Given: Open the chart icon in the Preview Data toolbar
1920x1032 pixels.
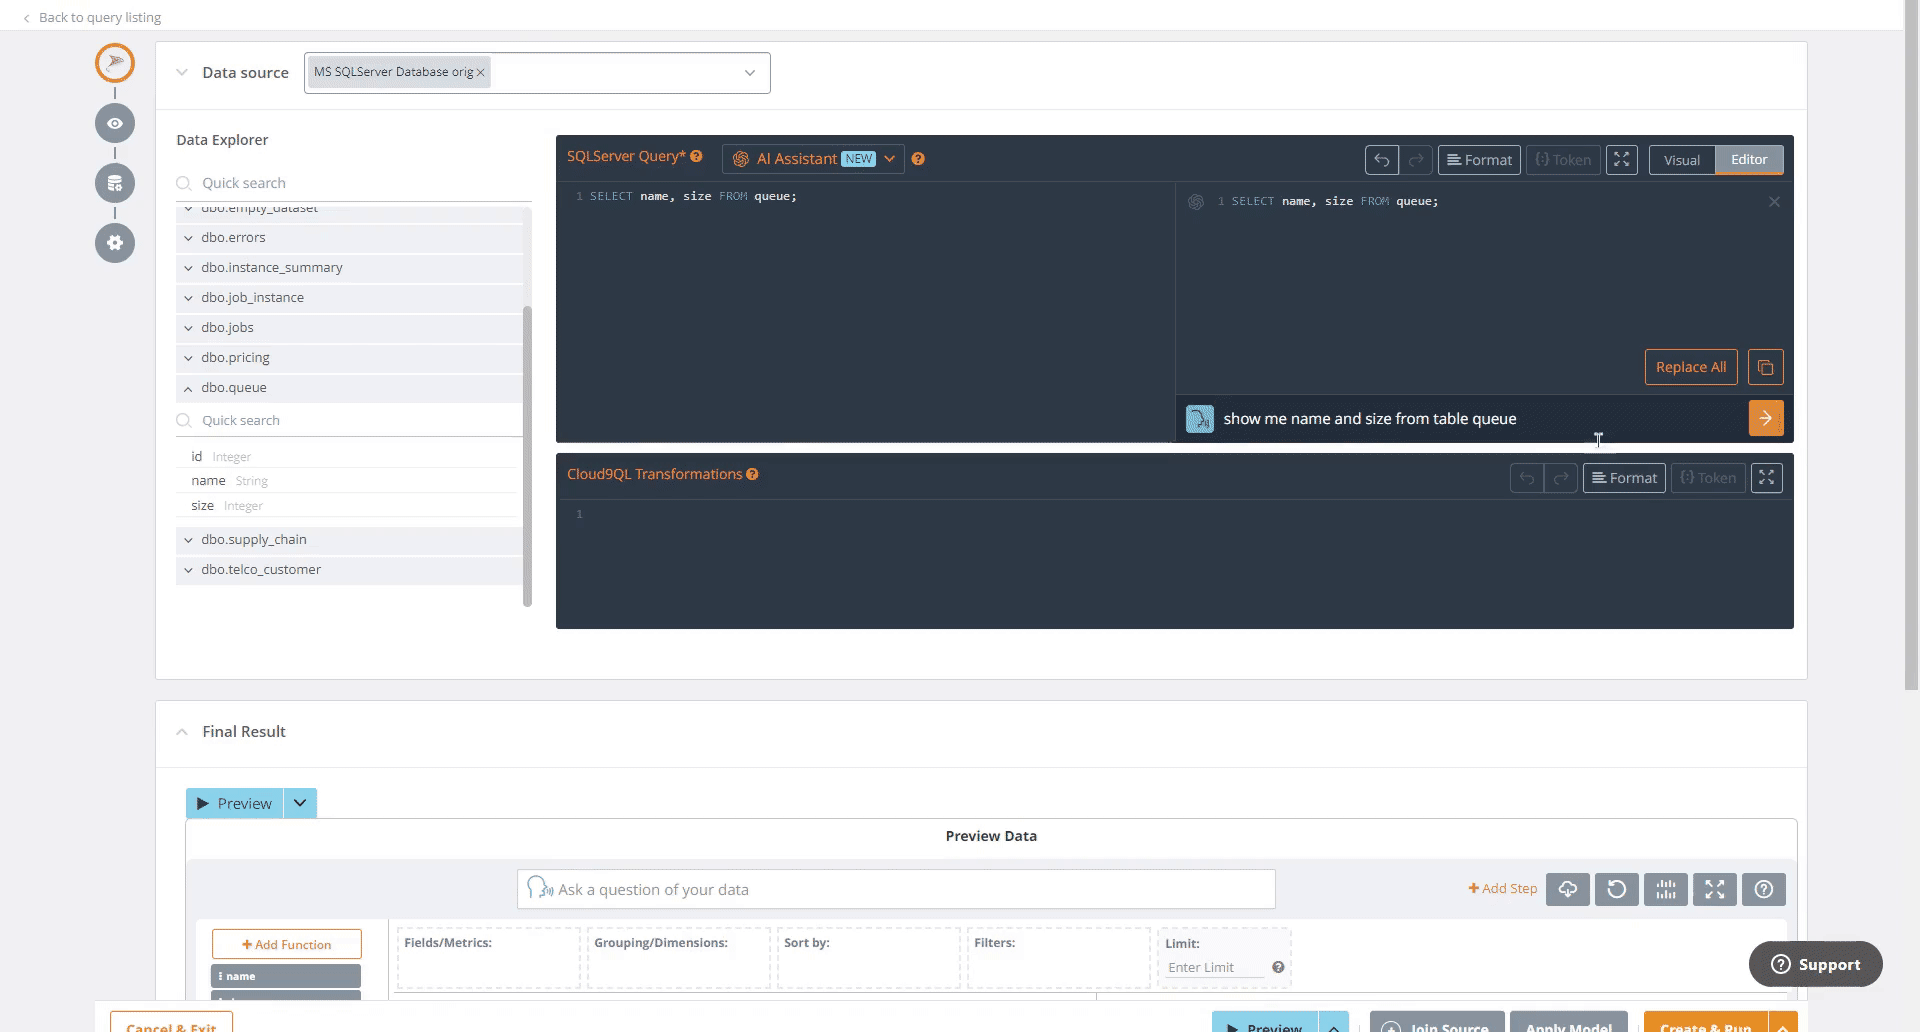Looking at the screenshot, I should (x=1665, y=889).
